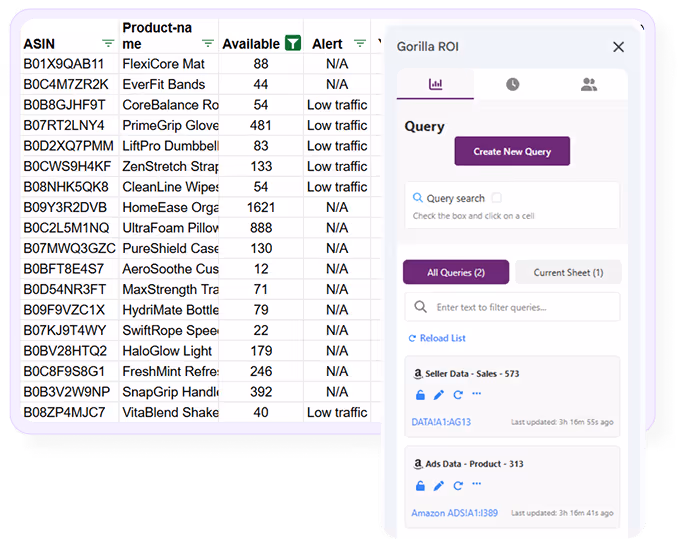This screenshot has width=687, height=539.
Task: Click the Amazon logo on Seller Data card
Action: 418,373
